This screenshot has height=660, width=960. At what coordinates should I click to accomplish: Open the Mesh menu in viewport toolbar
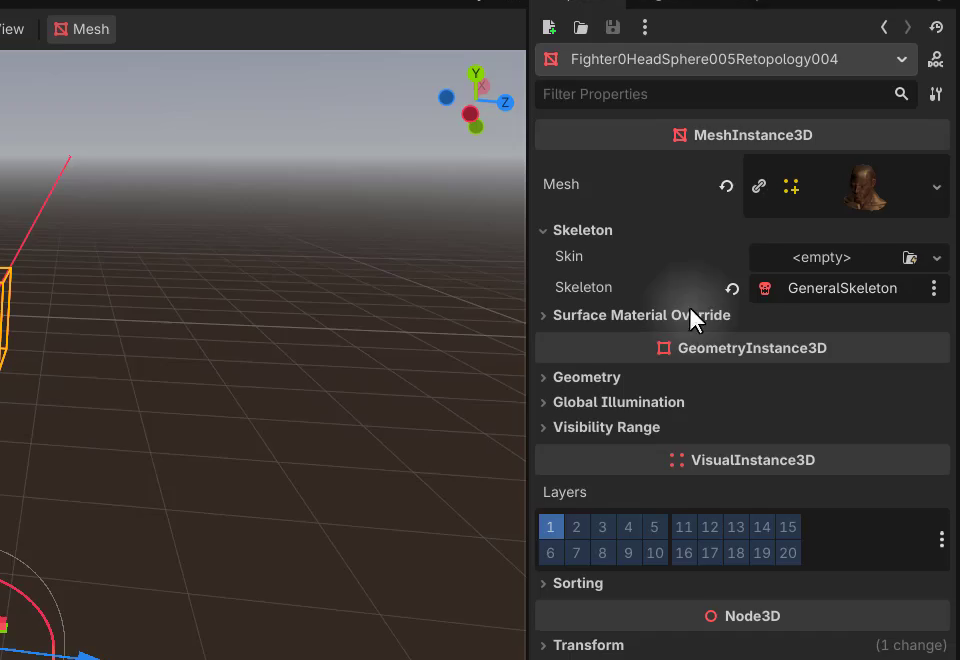(81, 29)
